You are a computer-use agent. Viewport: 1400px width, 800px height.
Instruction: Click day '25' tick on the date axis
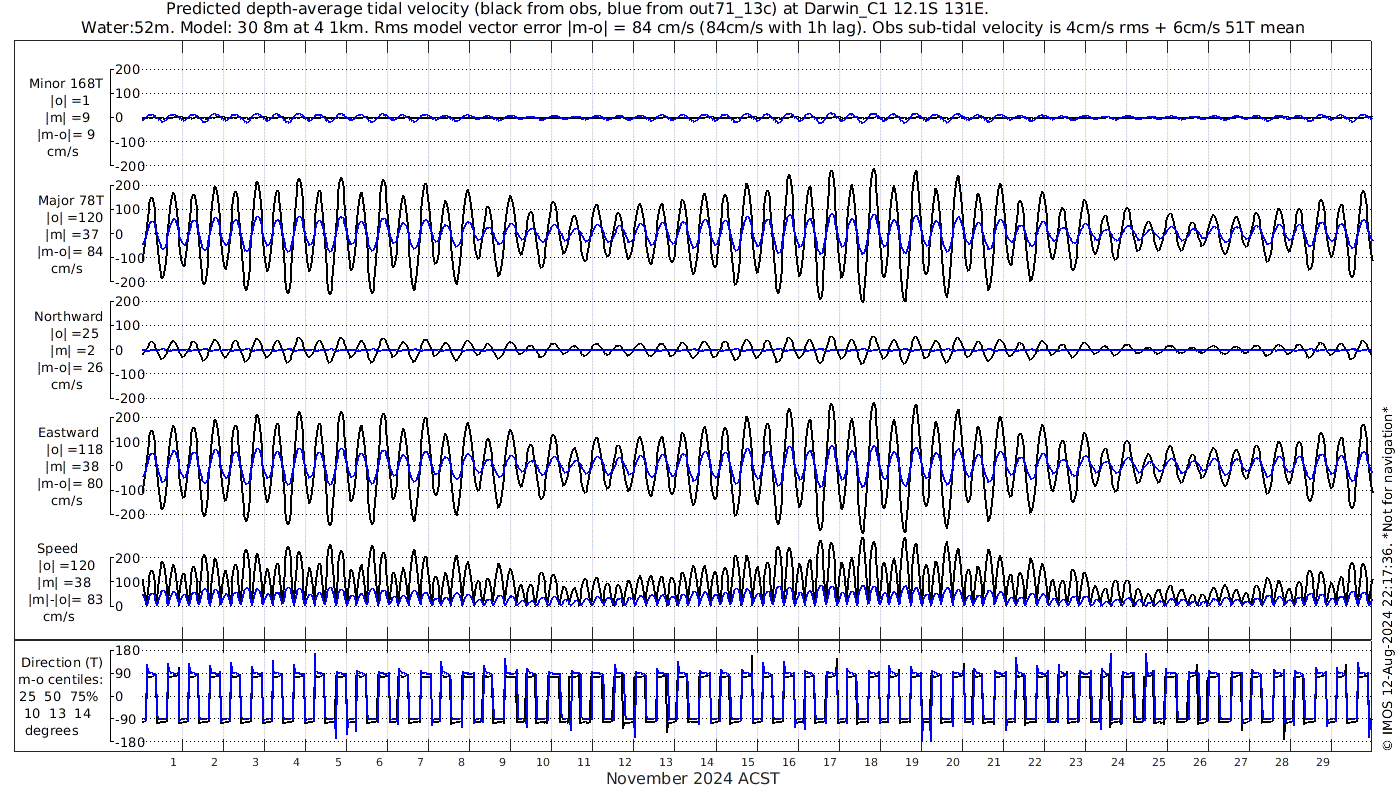(1158, 762)
